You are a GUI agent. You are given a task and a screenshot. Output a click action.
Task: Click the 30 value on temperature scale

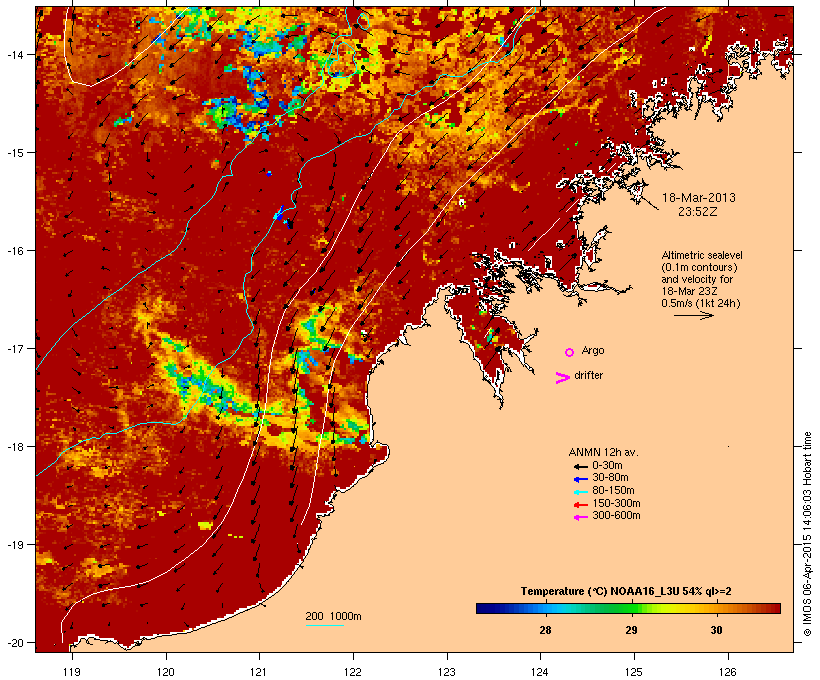[716, 630]
